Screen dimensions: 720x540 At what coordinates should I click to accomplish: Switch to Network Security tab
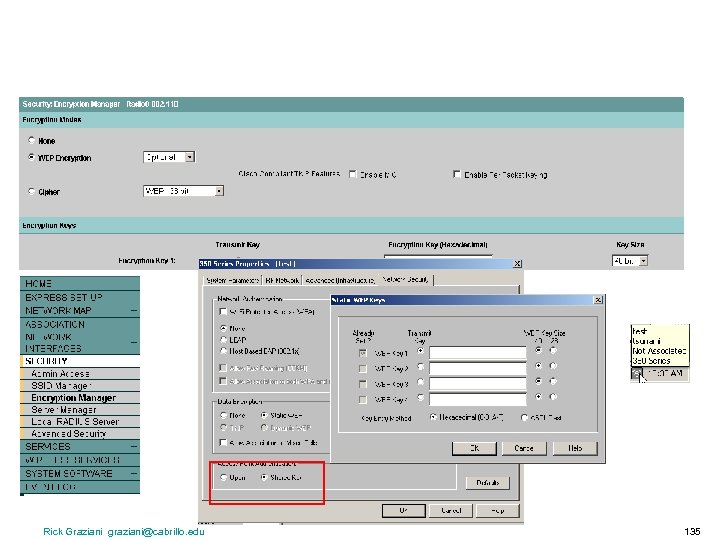tap(405, 279)
